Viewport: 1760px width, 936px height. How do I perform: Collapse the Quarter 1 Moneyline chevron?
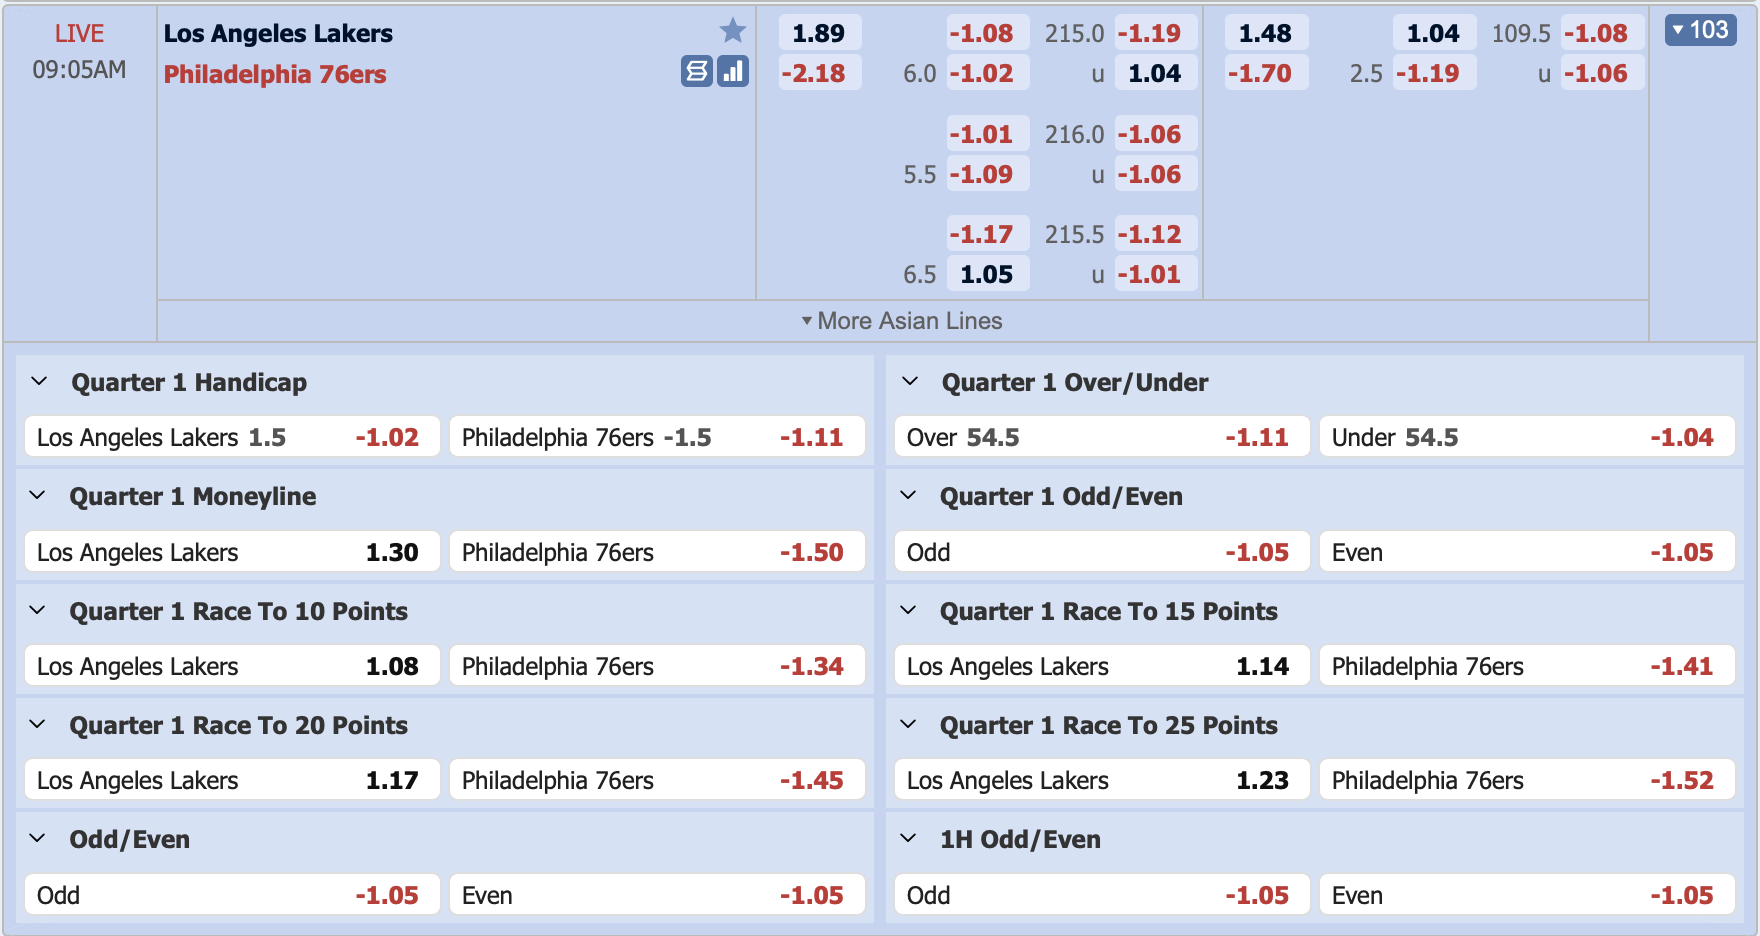pos(38,496)
